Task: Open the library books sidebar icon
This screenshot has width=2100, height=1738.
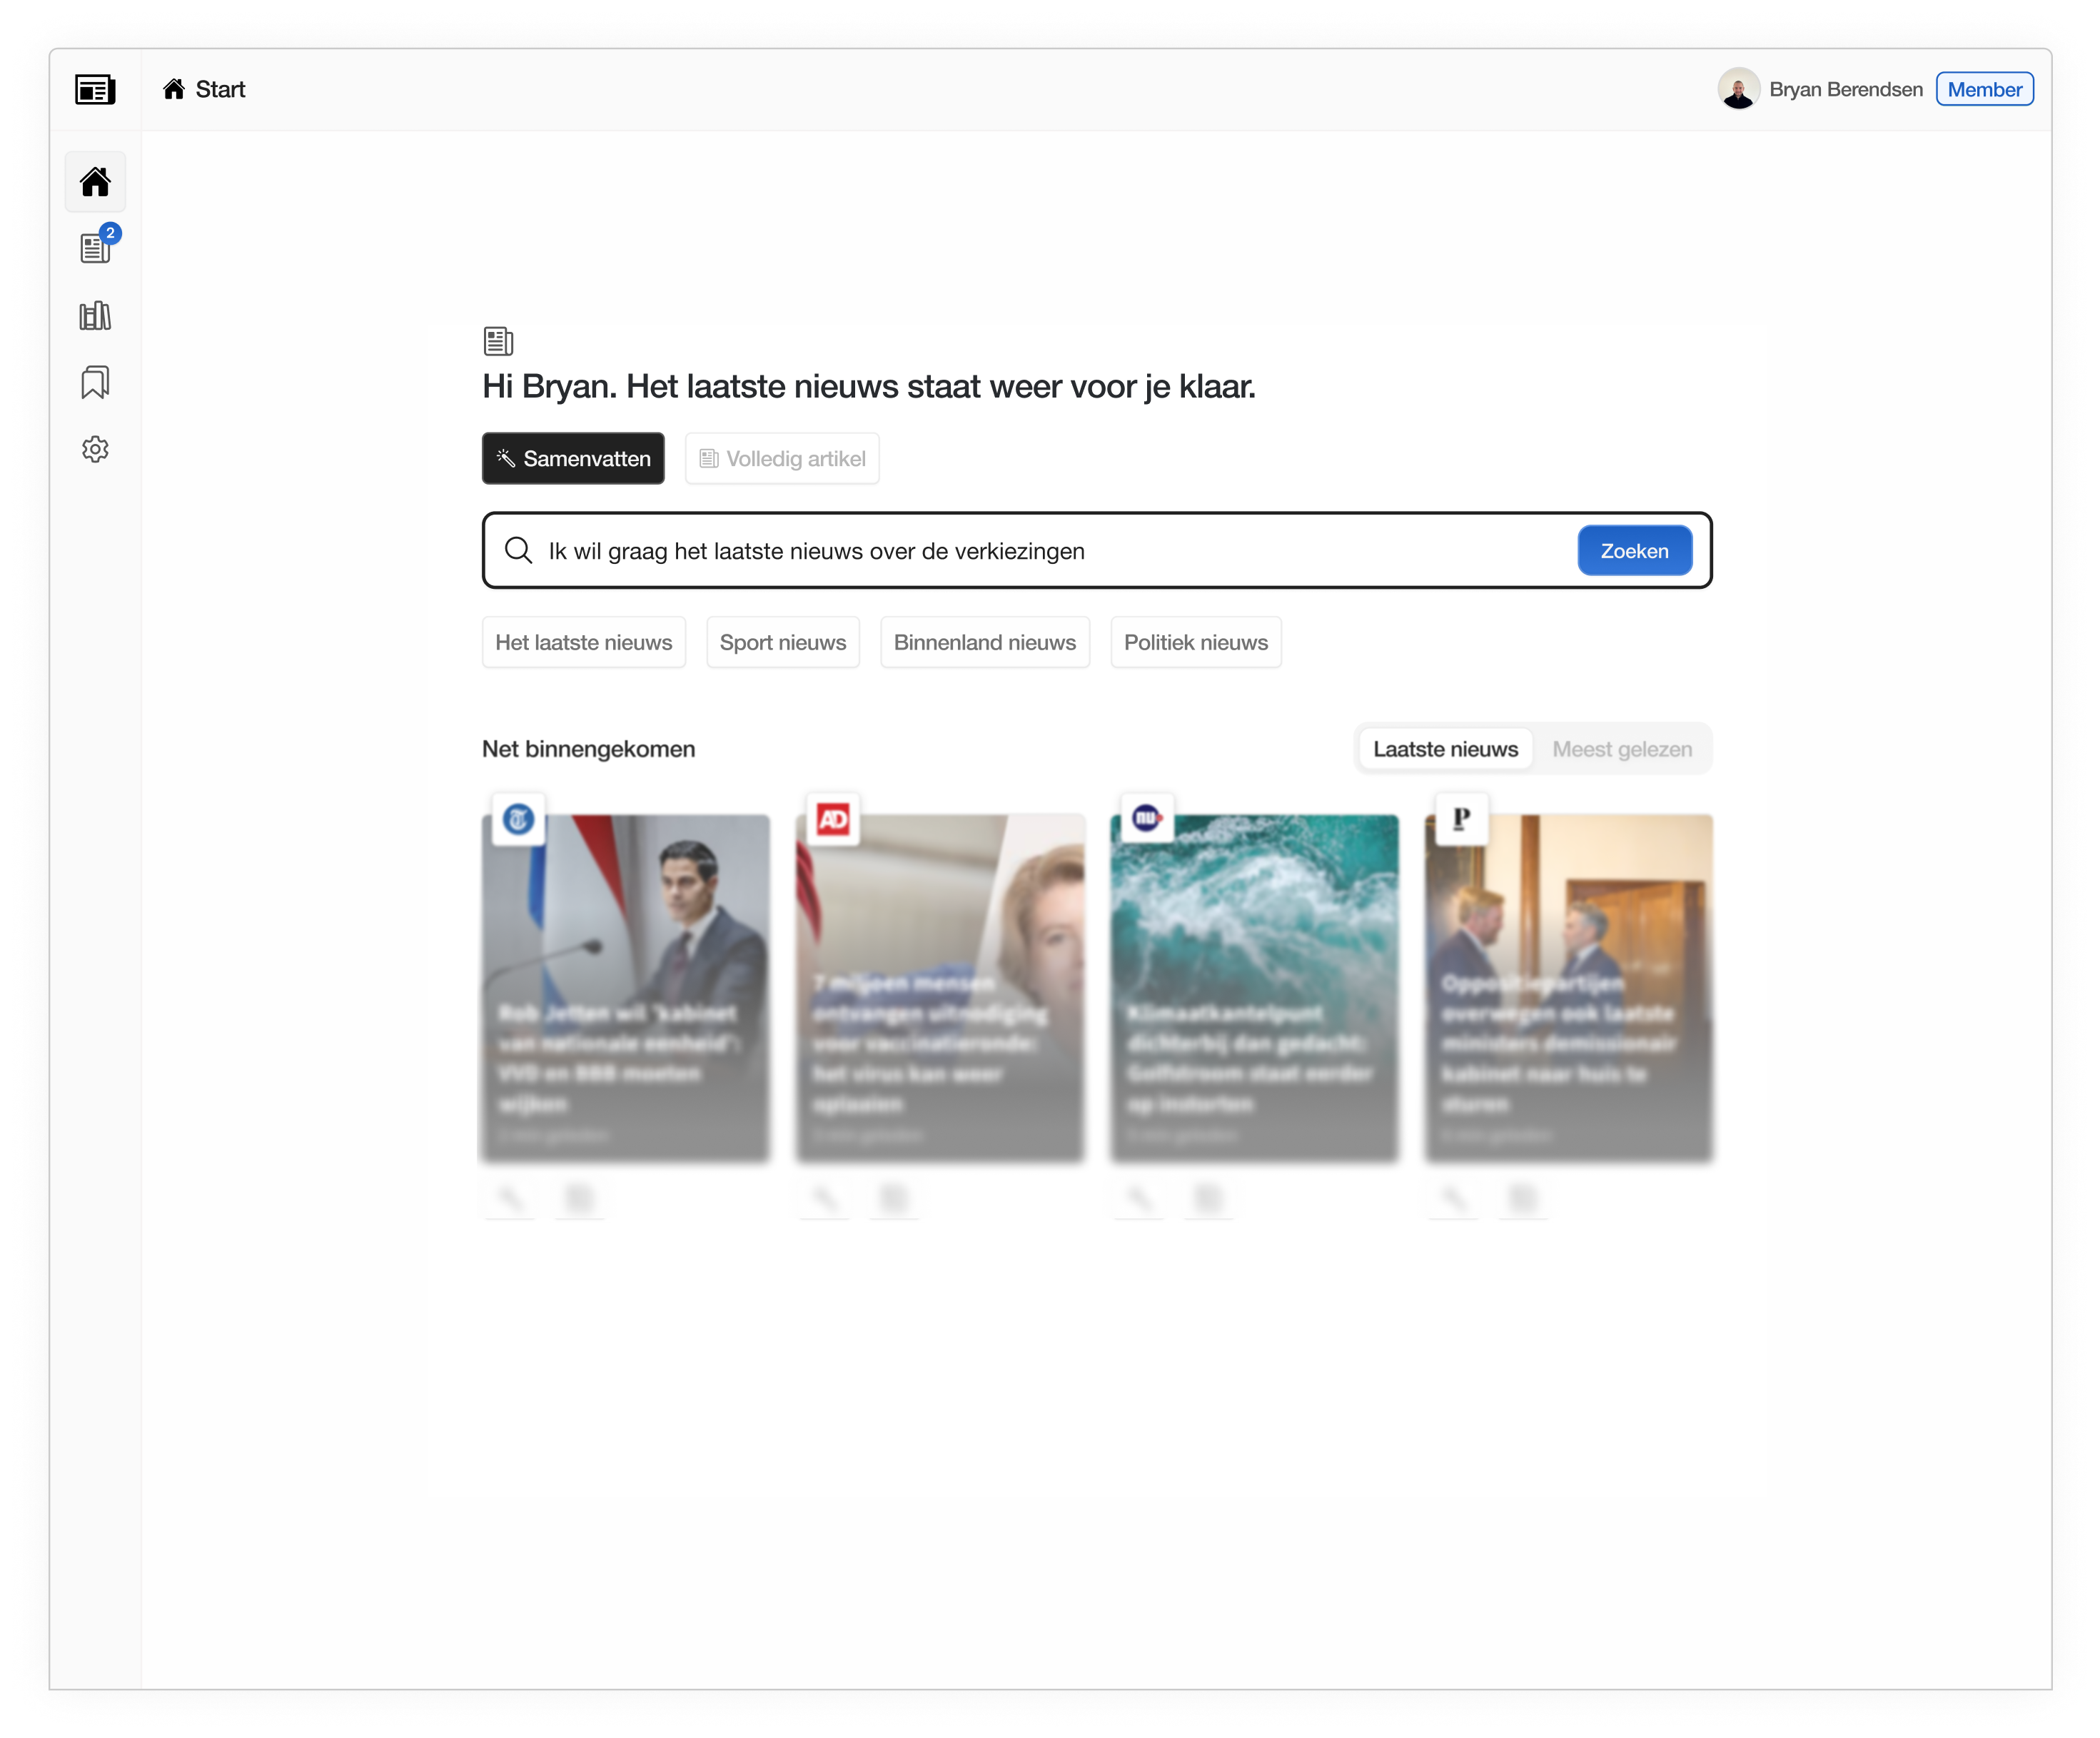Action: tap(95, 315)
